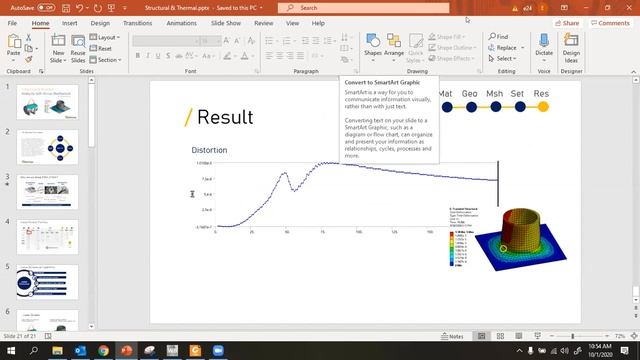Start presentation from beginning icon

111,8
